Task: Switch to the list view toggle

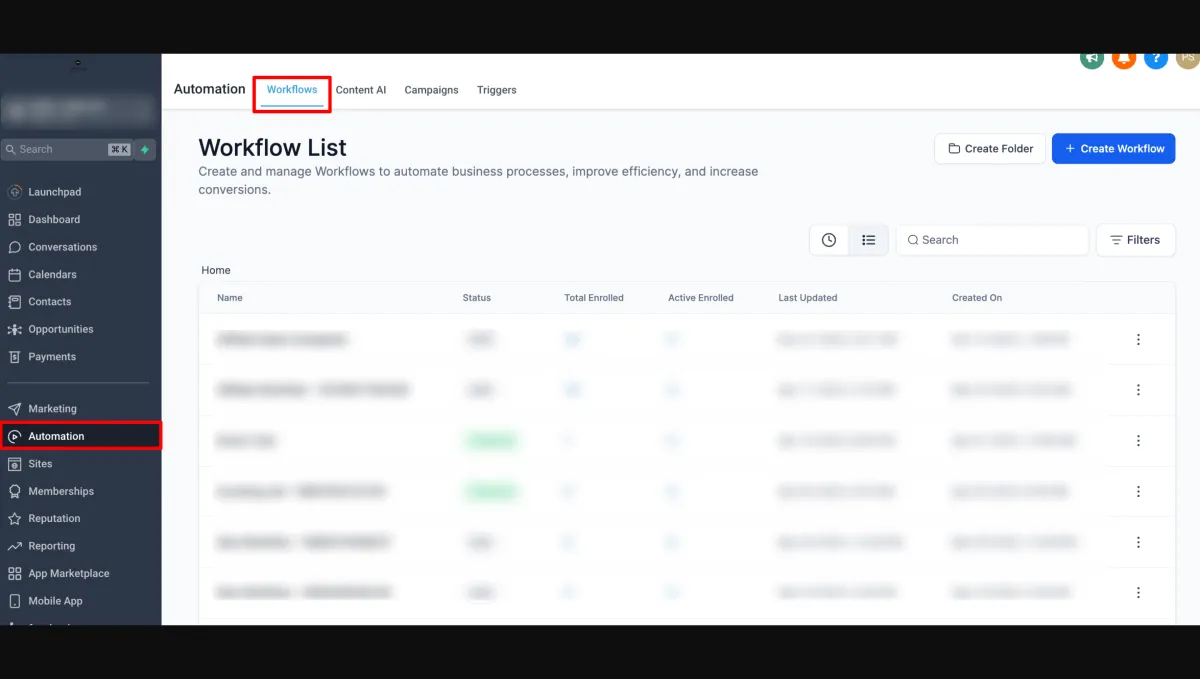Action: point(868,240)
